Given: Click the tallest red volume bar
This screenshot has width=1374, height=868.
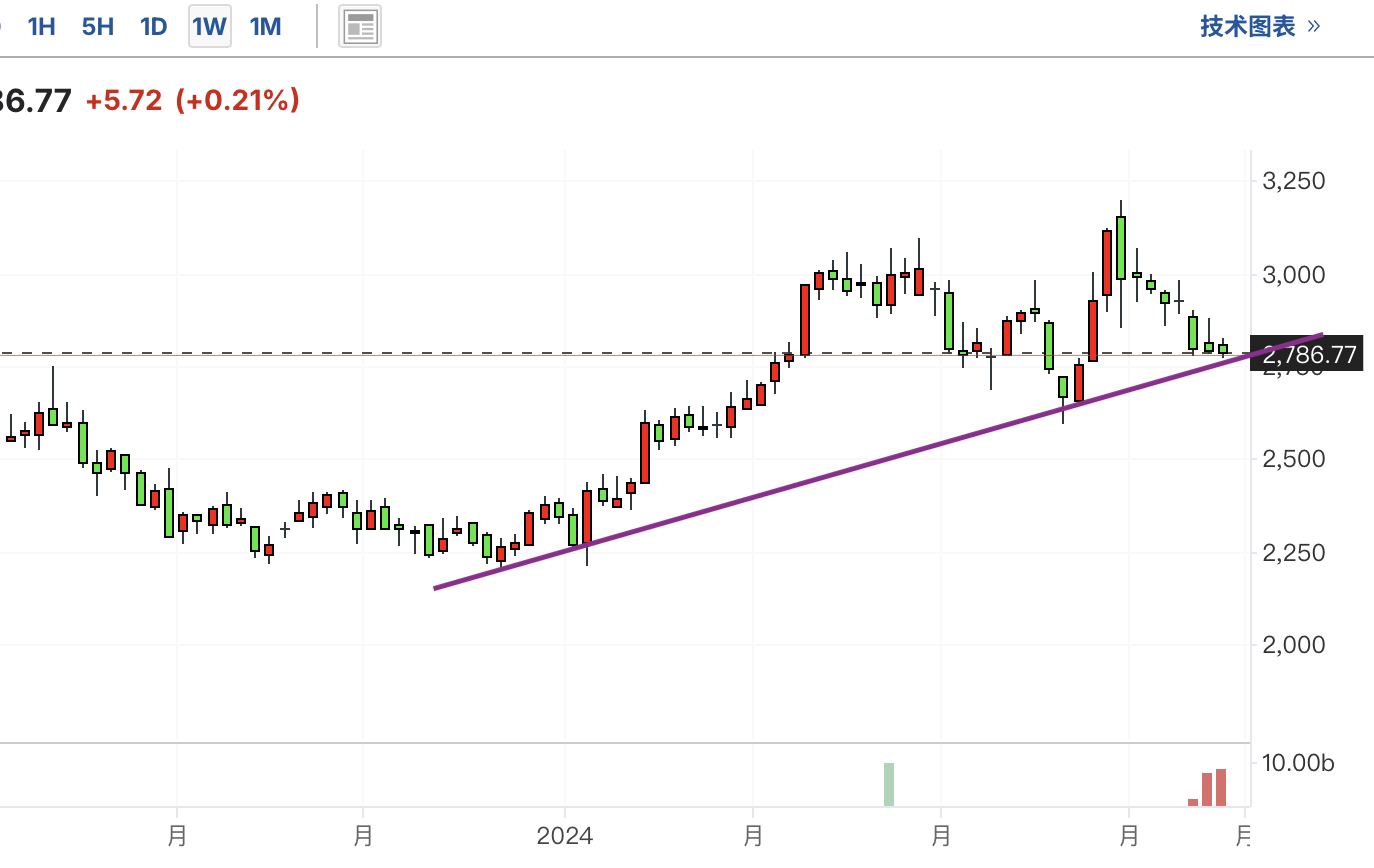Looking at the screenshot, I should pyautogui.click(x=1221, y=787).
